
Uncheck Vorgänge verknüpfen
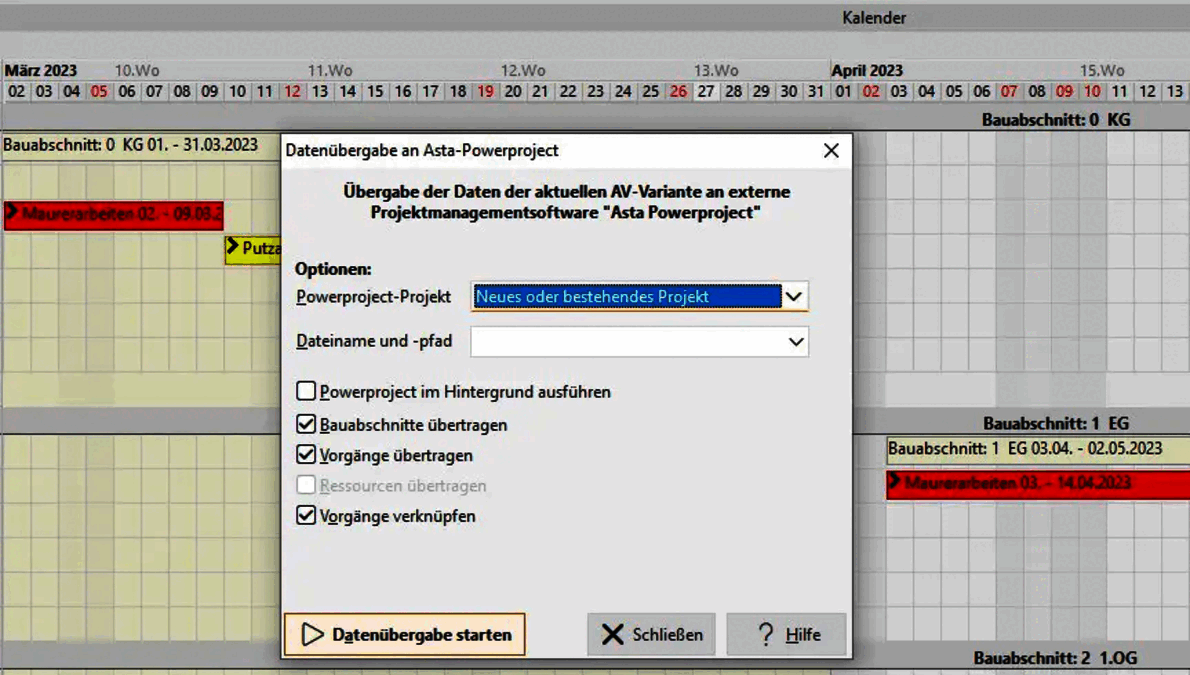[306, 515]
